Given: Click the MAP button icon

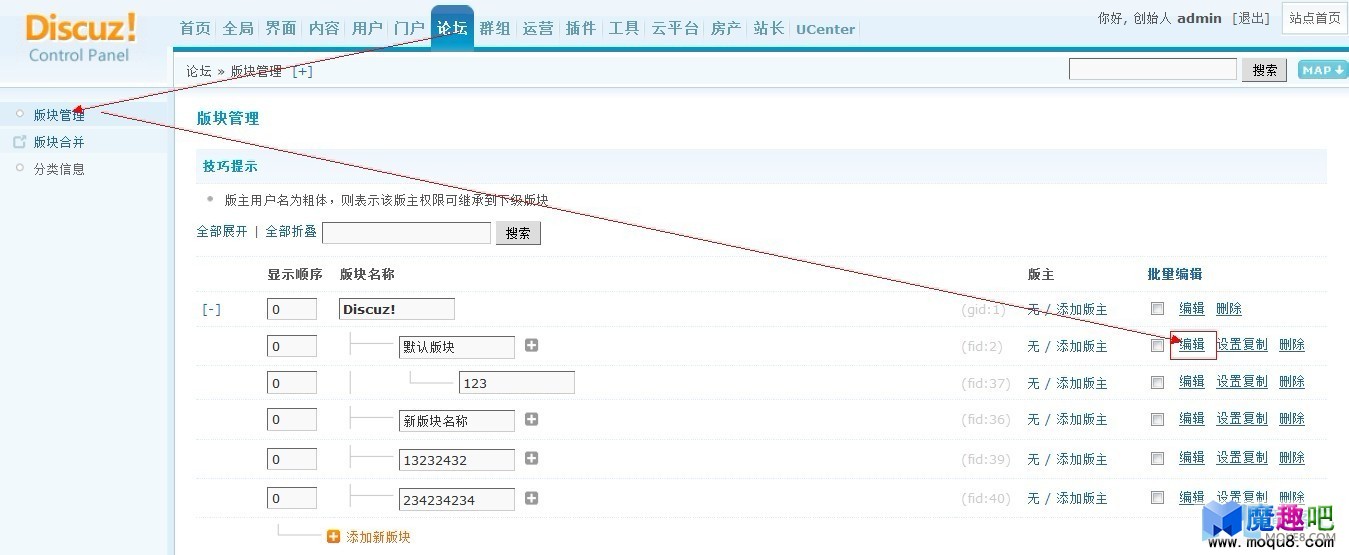Looking at the screenshot, I should point(1322,70).
